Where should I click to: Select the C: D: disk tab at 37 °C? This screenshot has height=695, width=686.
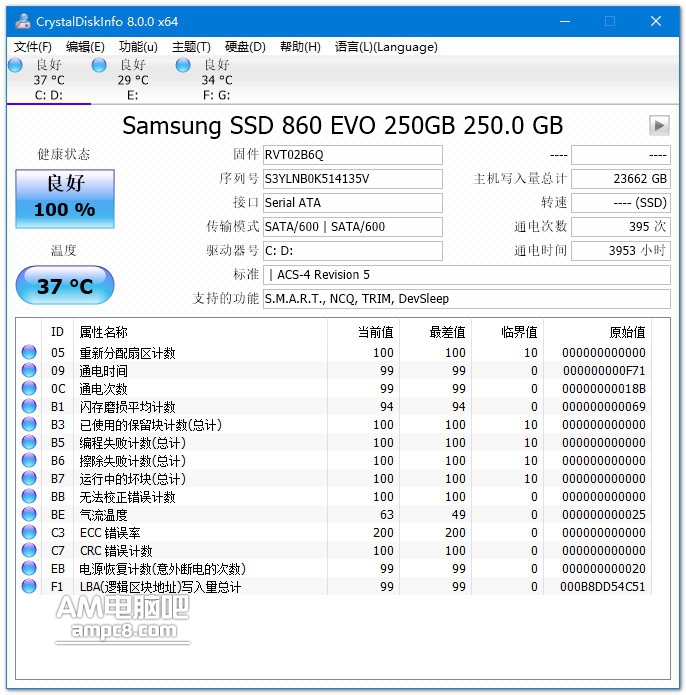49,80
